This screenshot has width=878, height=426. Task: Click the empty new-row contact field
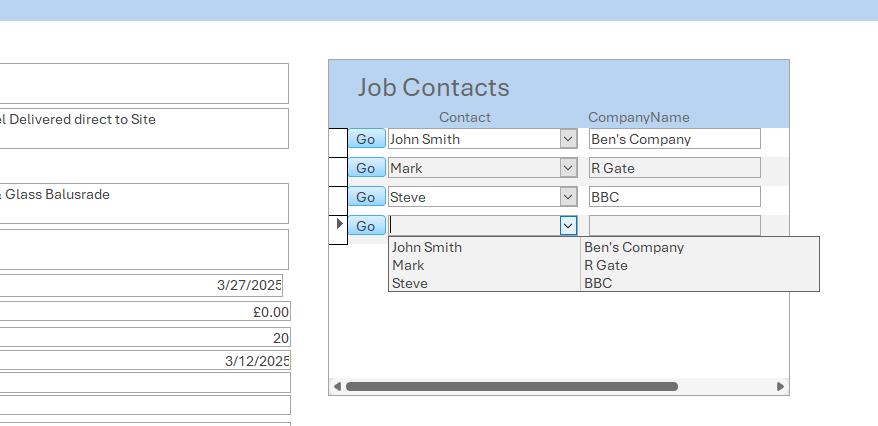pyautogui.click(x=473, y=226)
